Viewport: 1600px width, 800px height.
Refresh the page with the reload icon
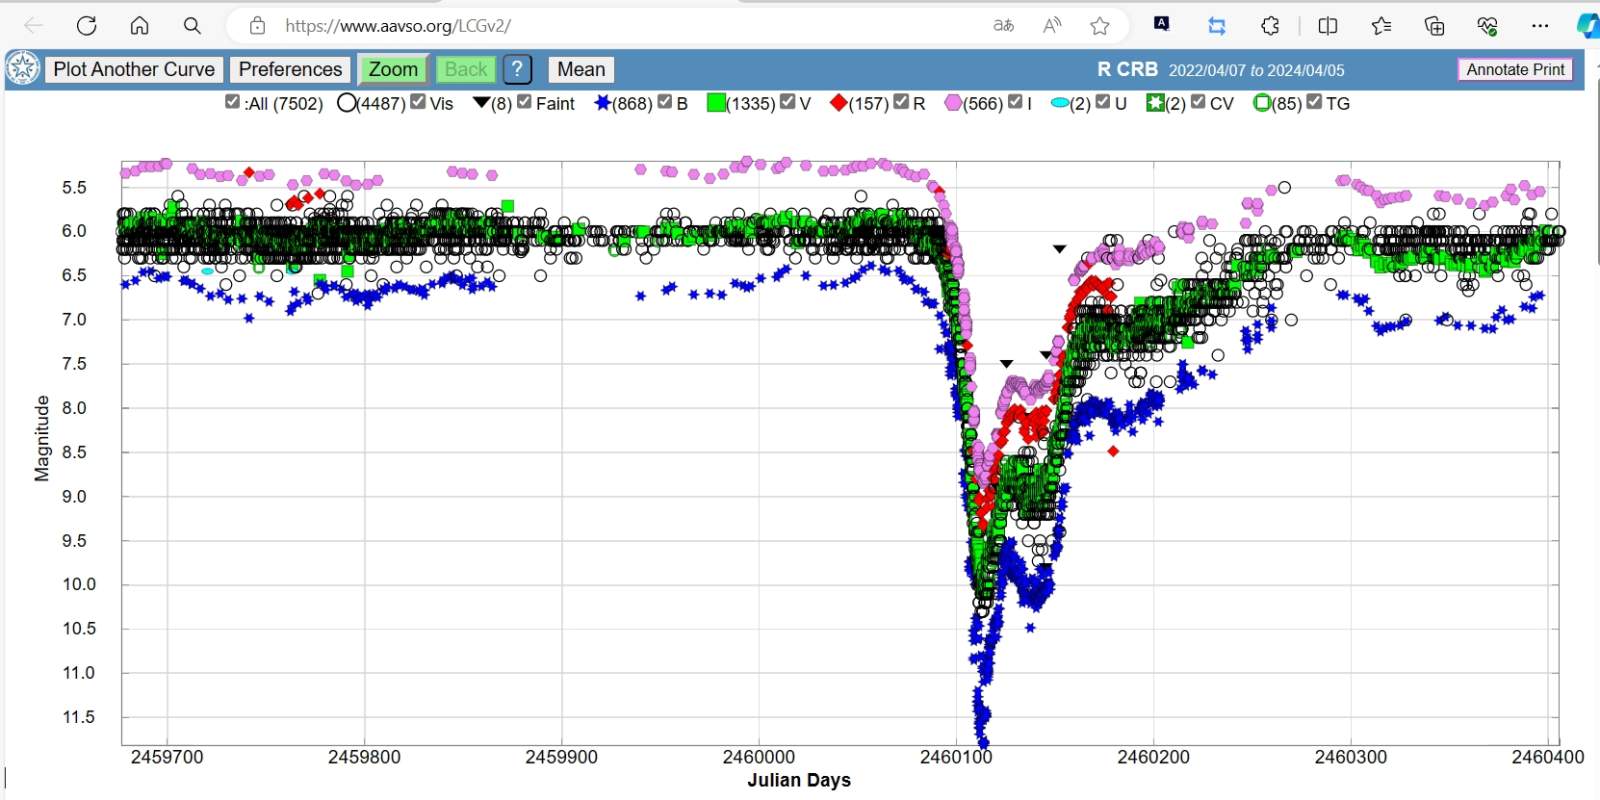(87, 26)
